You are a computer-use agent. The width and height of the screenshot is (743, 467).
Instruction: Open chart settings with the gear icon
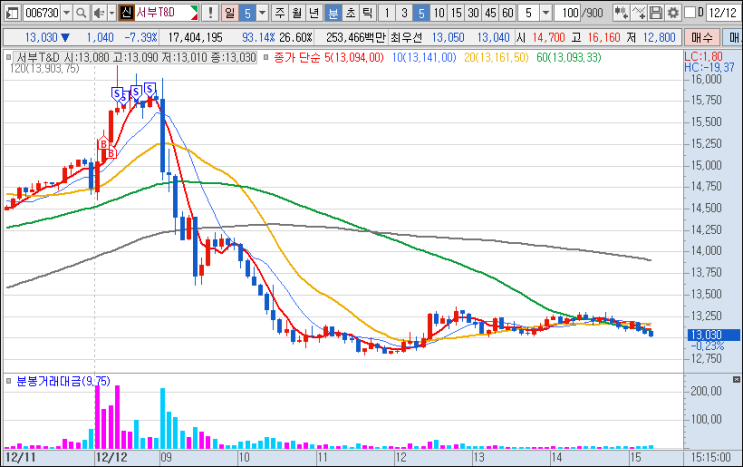click(672, 13)
